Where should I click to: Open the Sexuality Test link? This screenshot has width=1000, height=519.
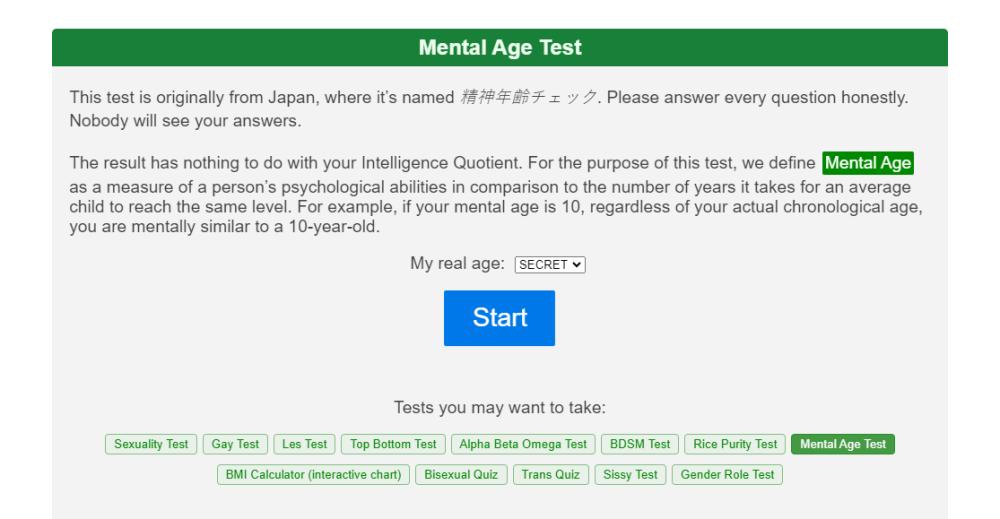tap(151, 444)
